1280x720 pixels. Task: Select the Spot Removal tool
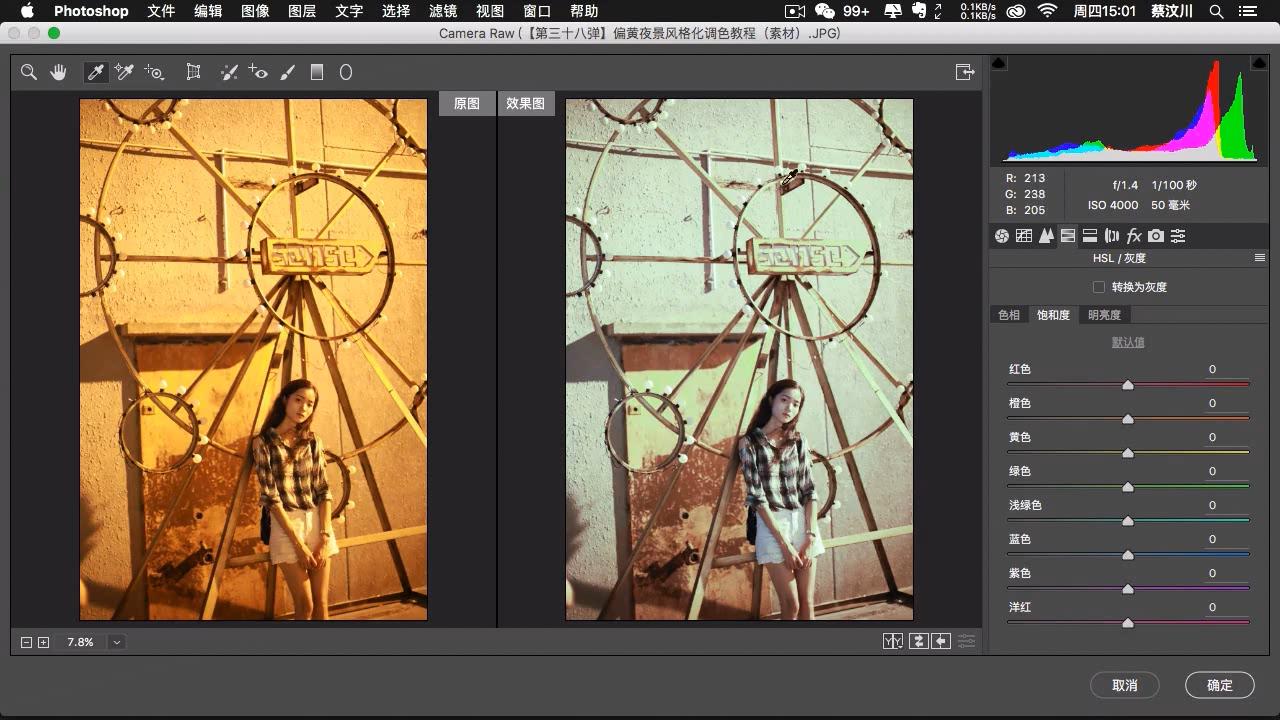(229, 72)
